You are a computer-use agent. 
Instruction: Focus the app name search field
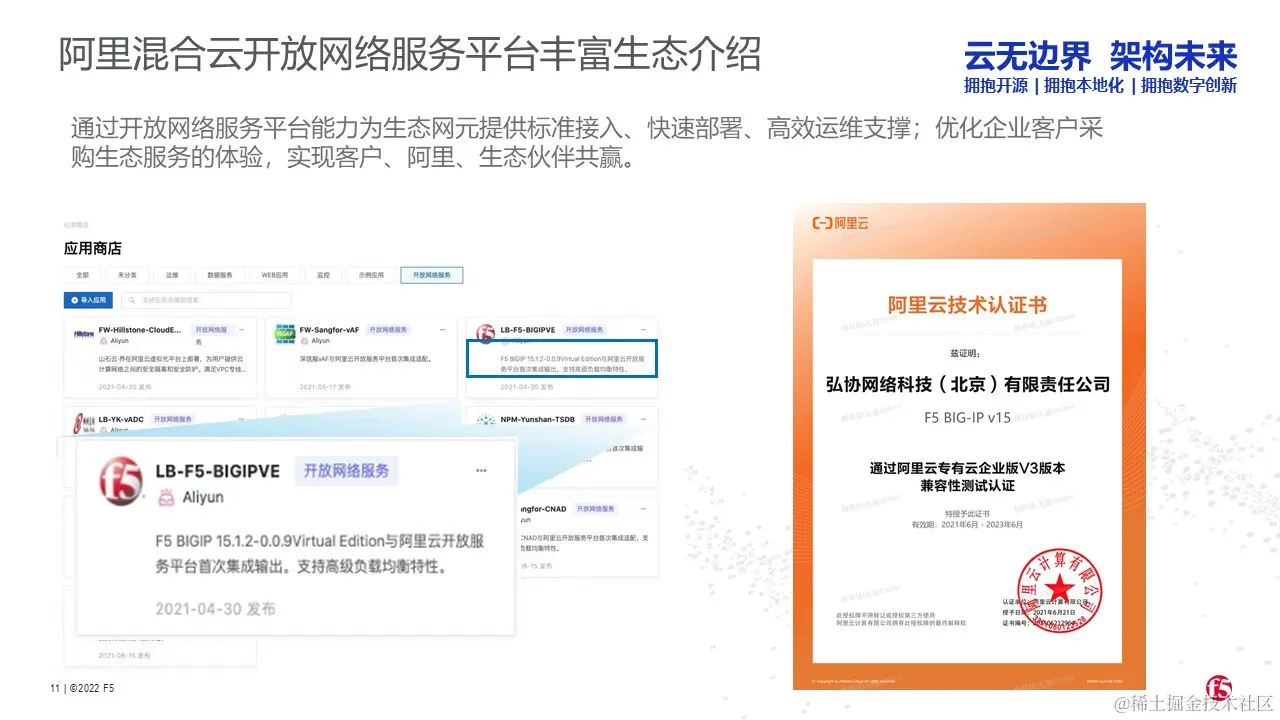pos(206,300)
